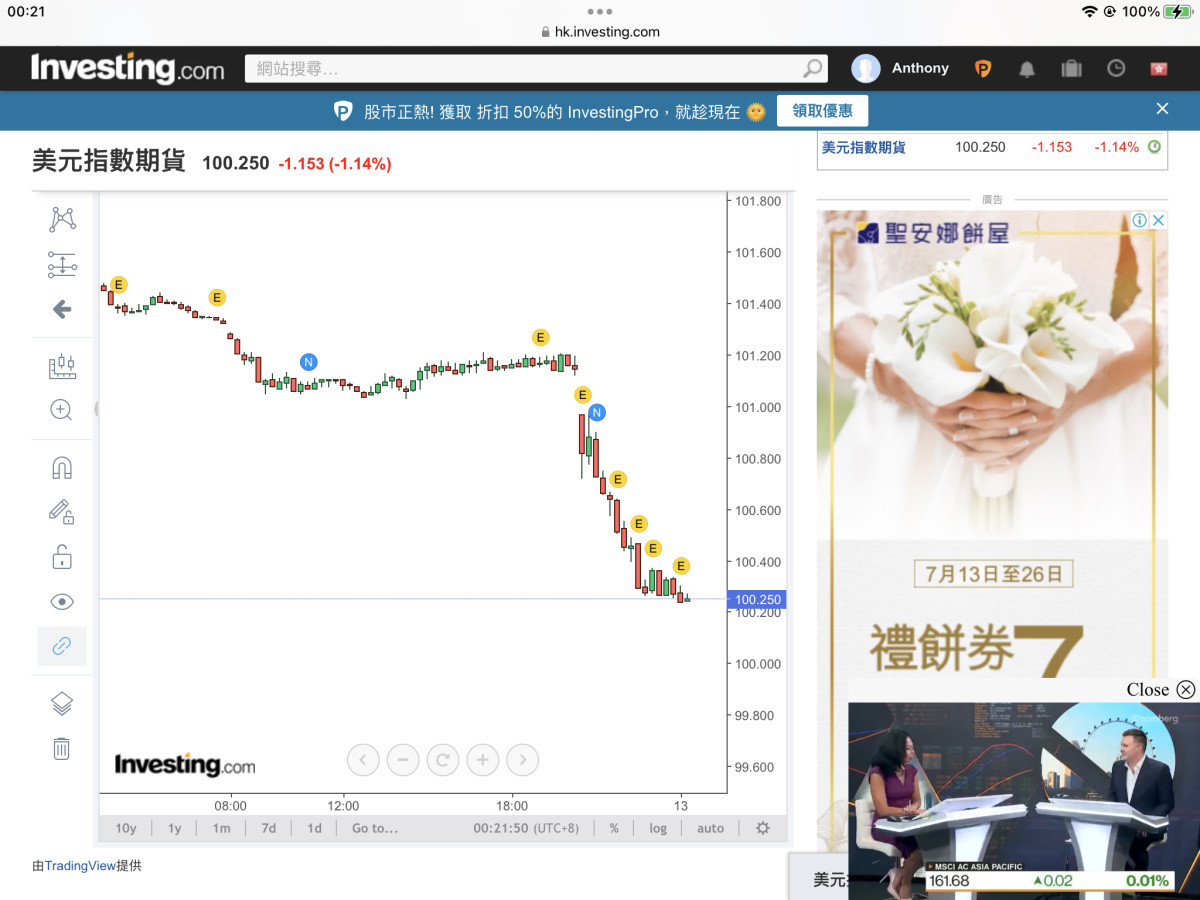Click the Bloomberg video thumbnail
Screen dimensions: 1200x900
[x=1023, y=800]
